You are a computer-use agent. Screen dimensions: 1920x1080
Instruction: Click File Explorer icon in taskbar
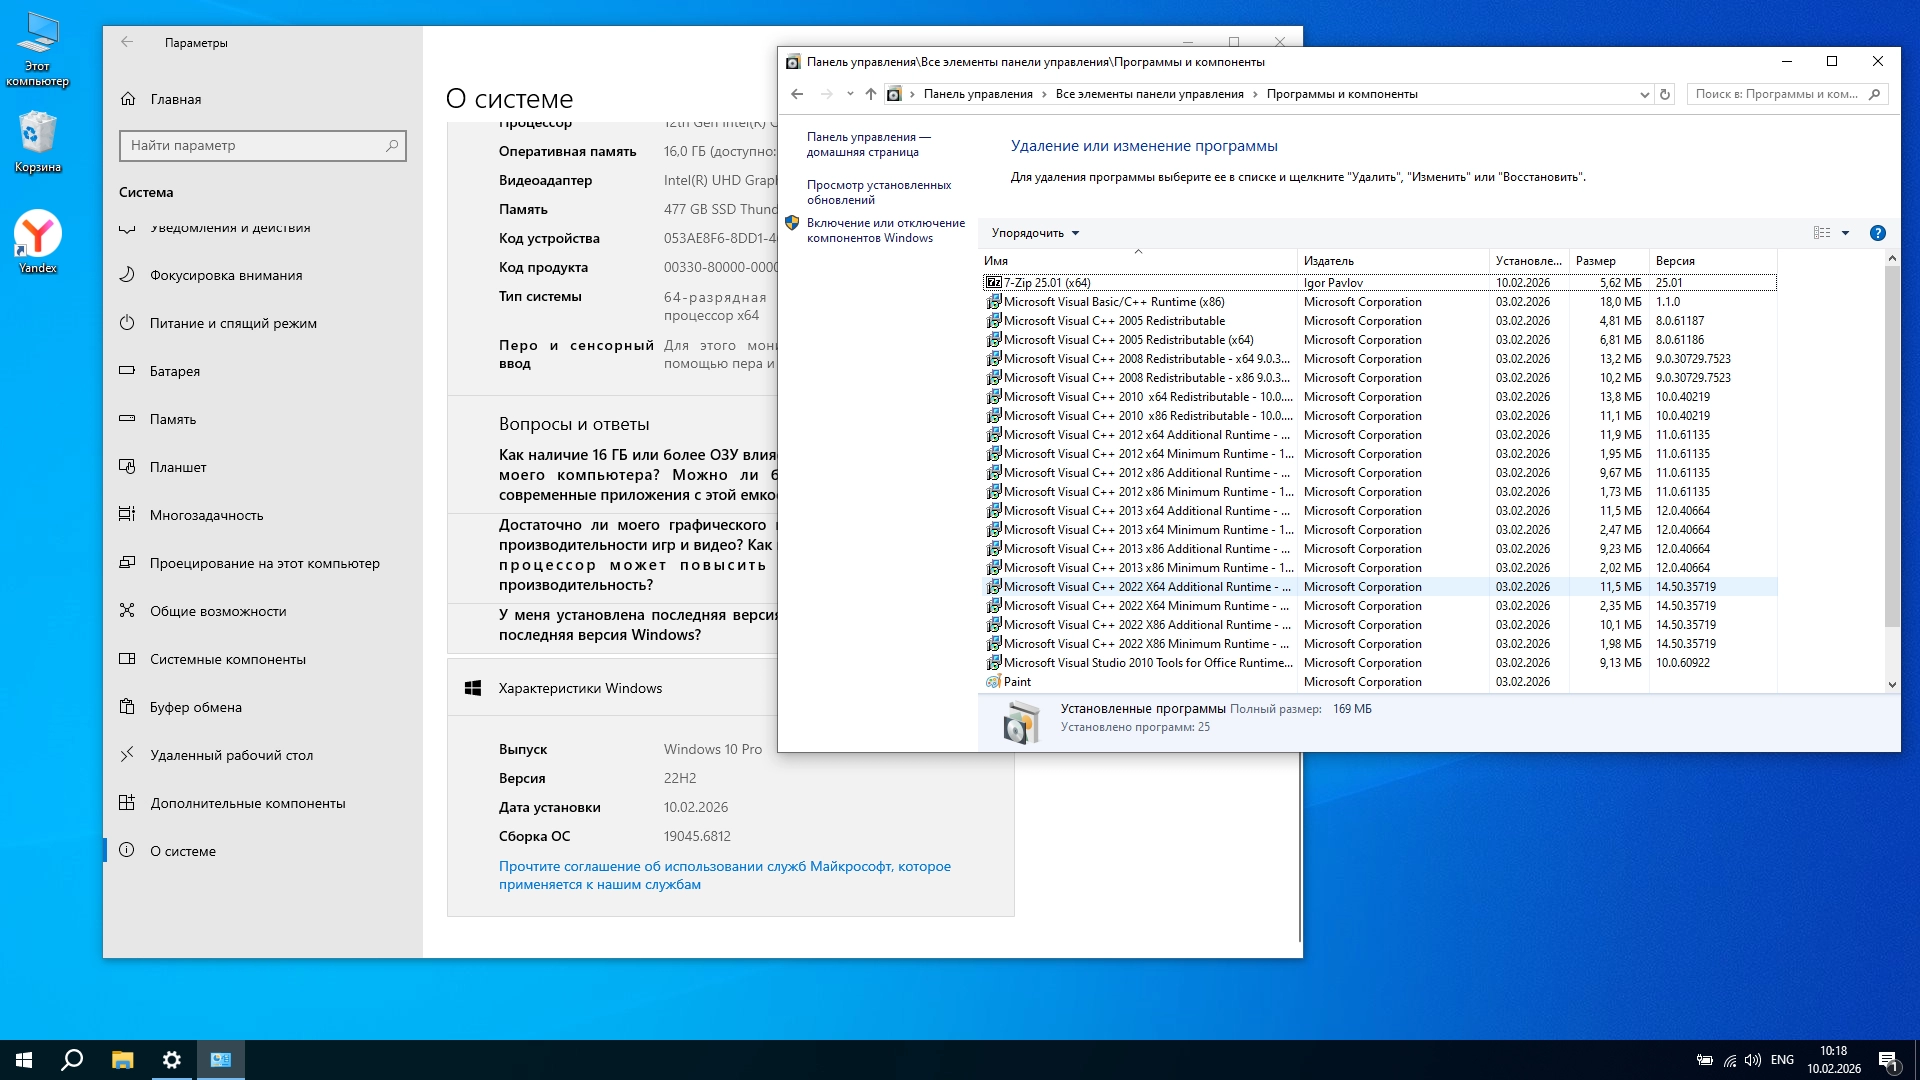tap(122, 1060)
